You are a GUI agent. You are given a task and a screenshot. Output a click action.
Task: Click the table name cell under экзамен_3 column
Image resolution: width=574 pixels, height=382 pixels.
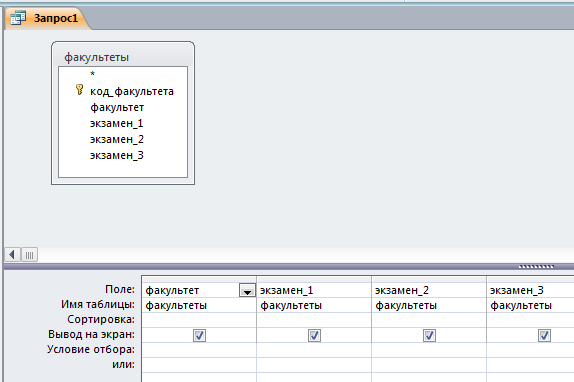click(x=530, y=305)
